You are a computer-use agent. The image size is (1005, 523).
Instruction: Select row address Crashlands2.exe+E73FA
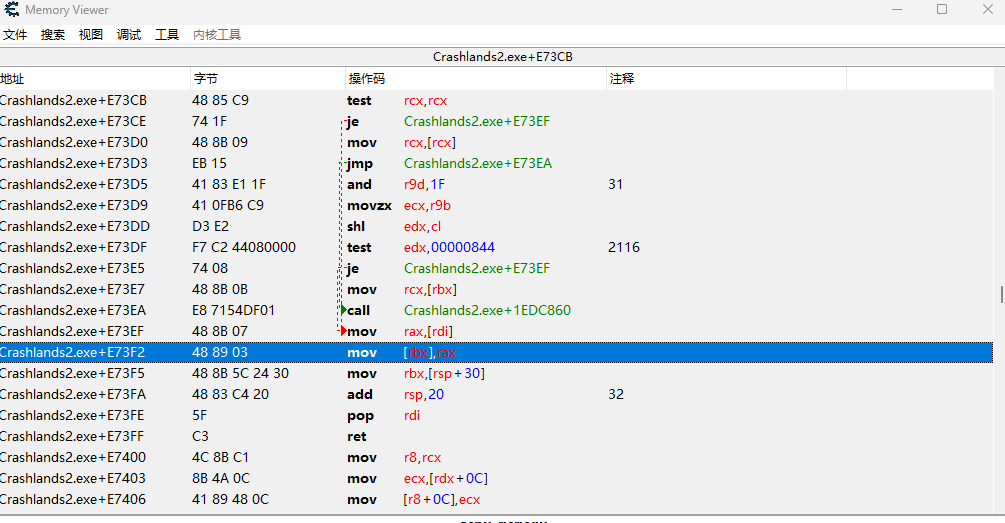pyautogui.click(x=73, y=395)
